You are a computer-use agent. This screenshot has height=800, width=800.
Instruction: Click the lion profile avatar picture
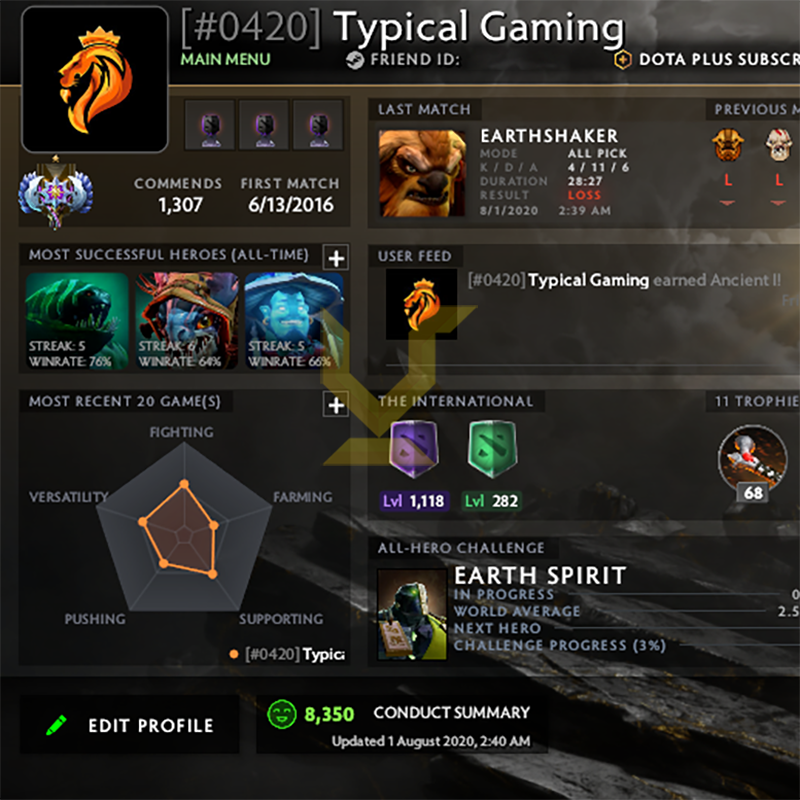click(95, 80)
